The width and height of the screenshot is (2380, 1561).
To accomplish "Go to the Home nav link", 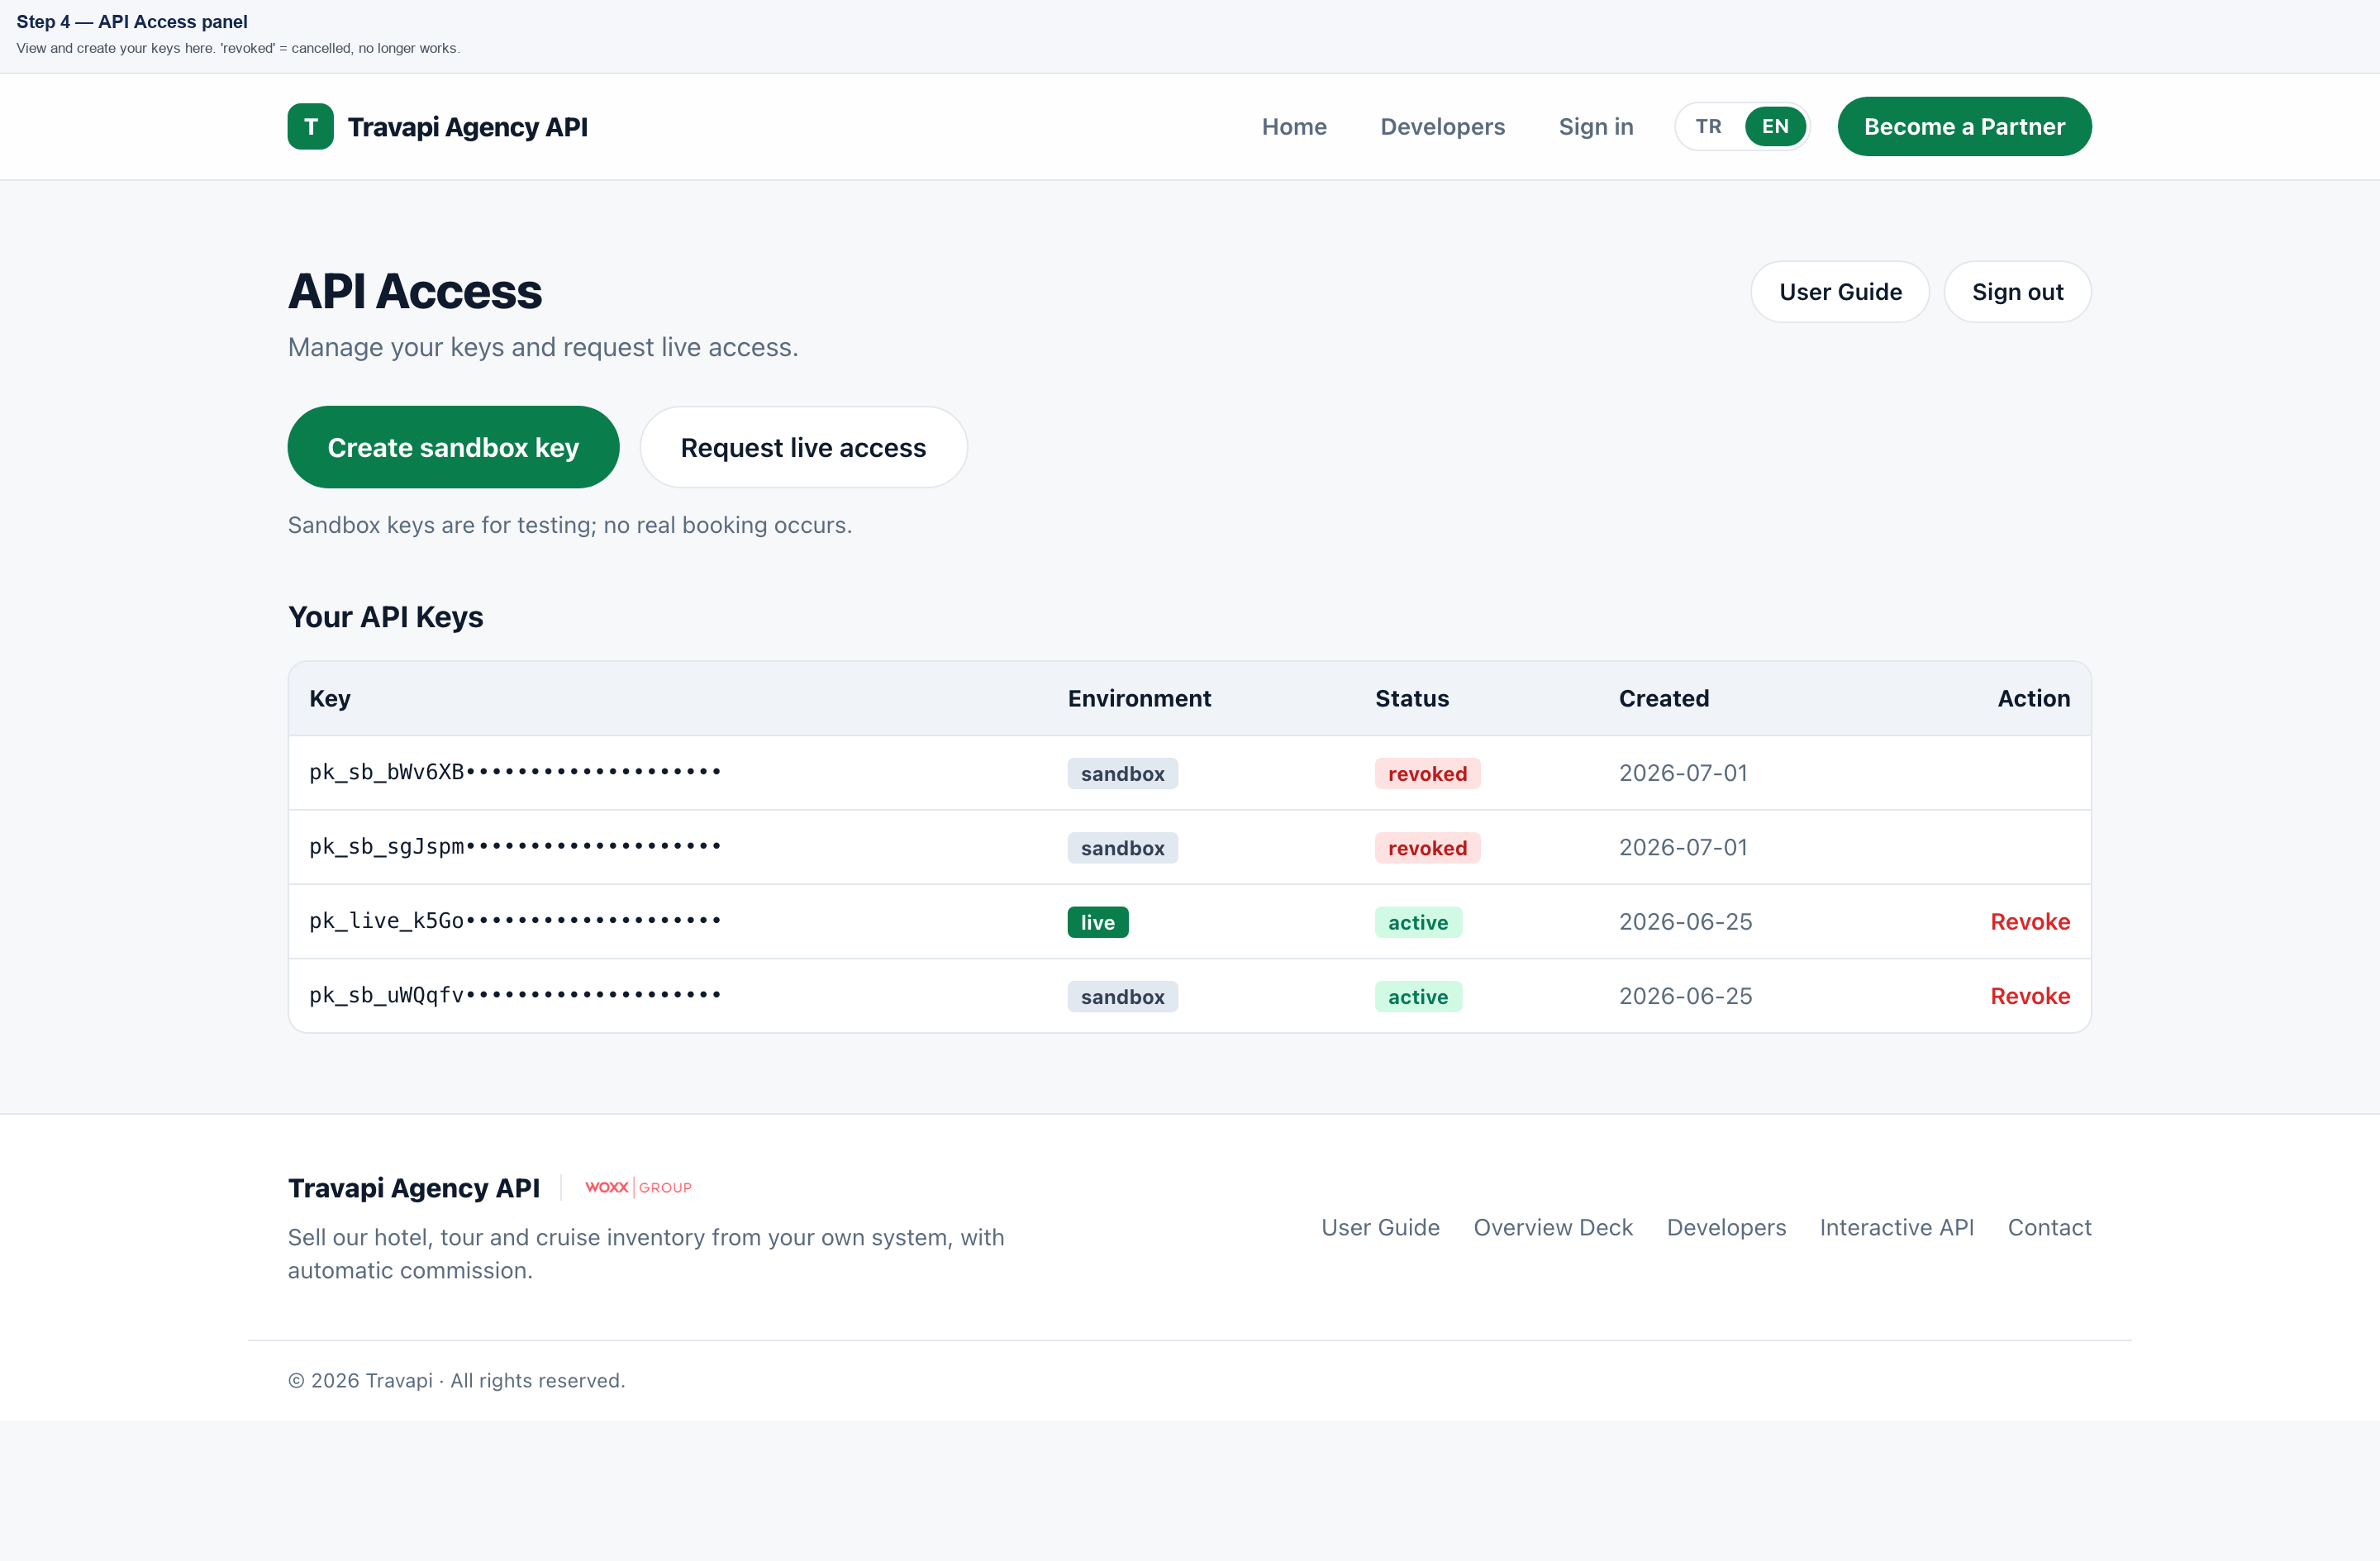I will click(x=1294, y=127).
